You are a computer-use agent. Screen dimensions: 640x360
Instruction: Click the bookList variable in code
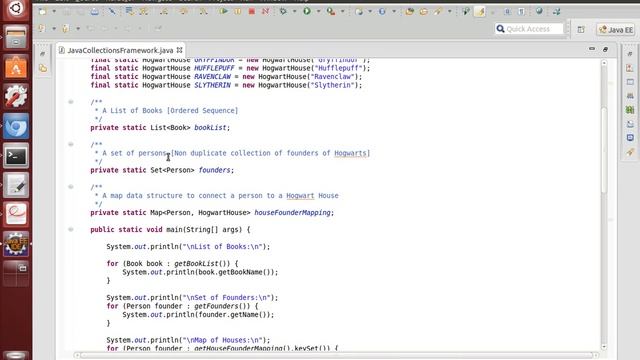click(210, 127)
